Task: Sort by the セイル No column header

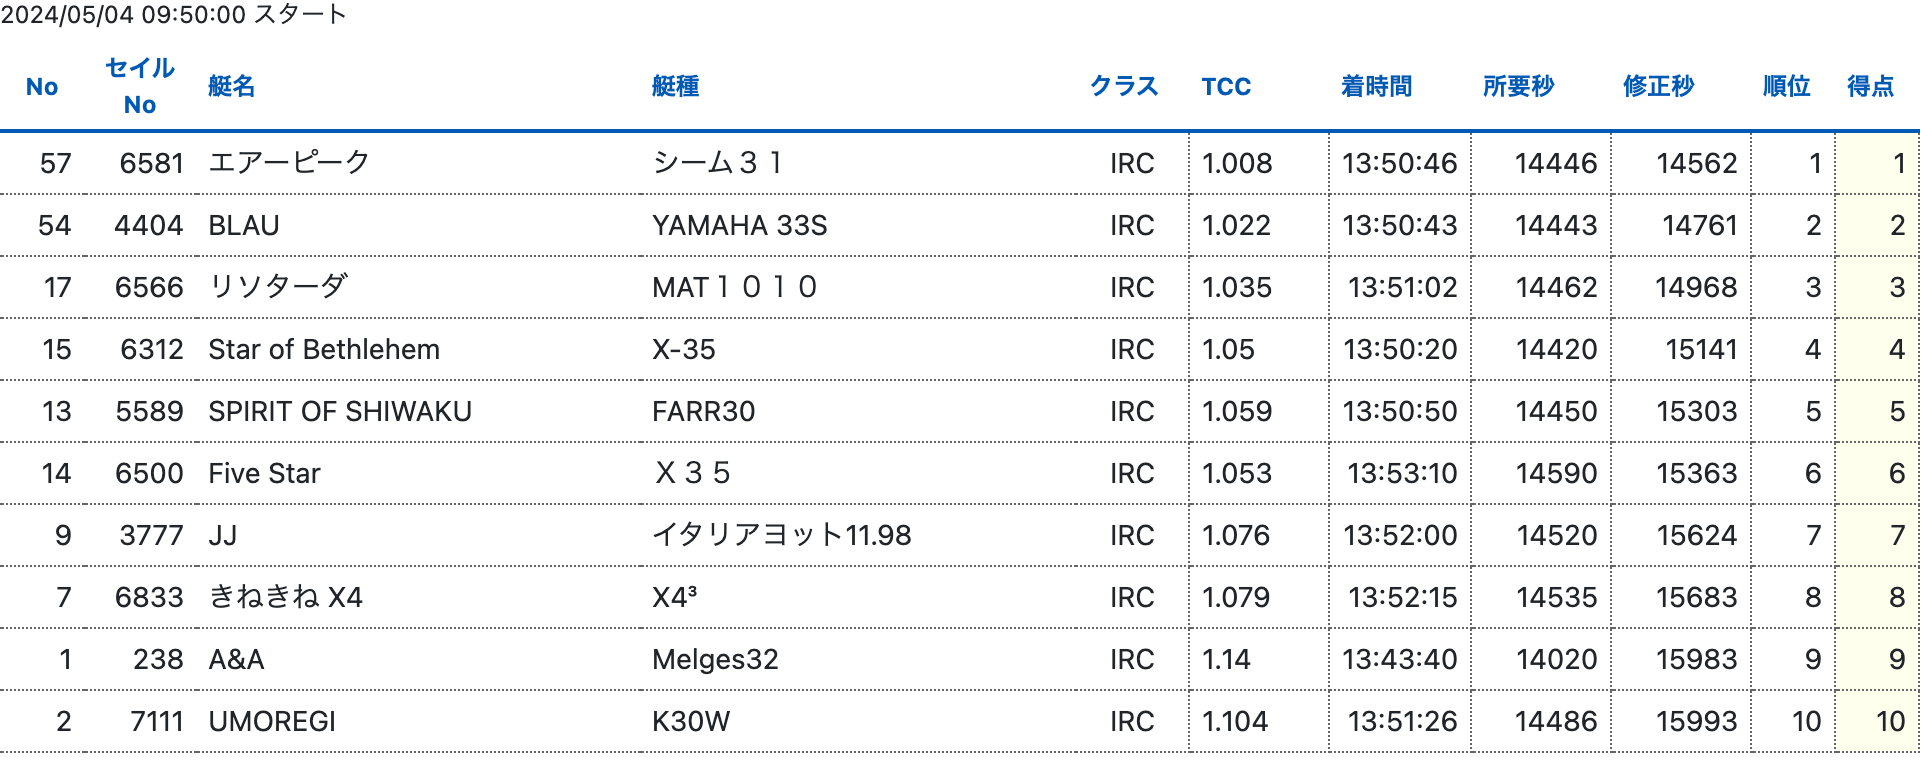Action: (140, 86)
